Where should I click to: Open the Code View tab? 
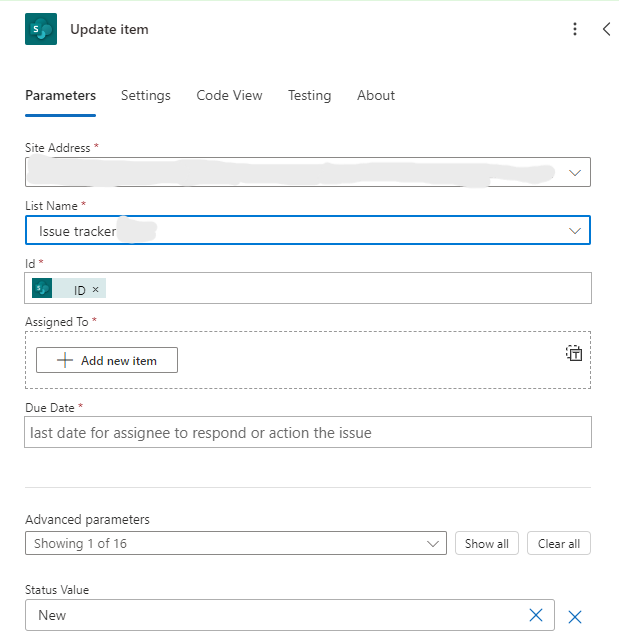coord(229,95)
